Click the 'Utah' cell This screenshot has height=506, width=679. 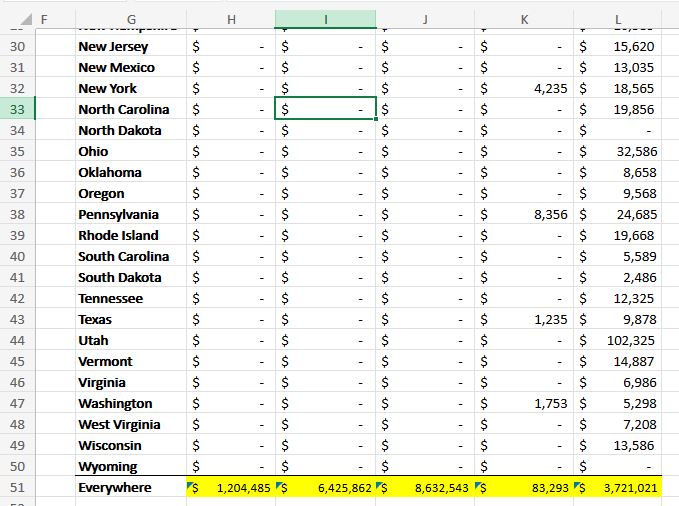point(131,341)
